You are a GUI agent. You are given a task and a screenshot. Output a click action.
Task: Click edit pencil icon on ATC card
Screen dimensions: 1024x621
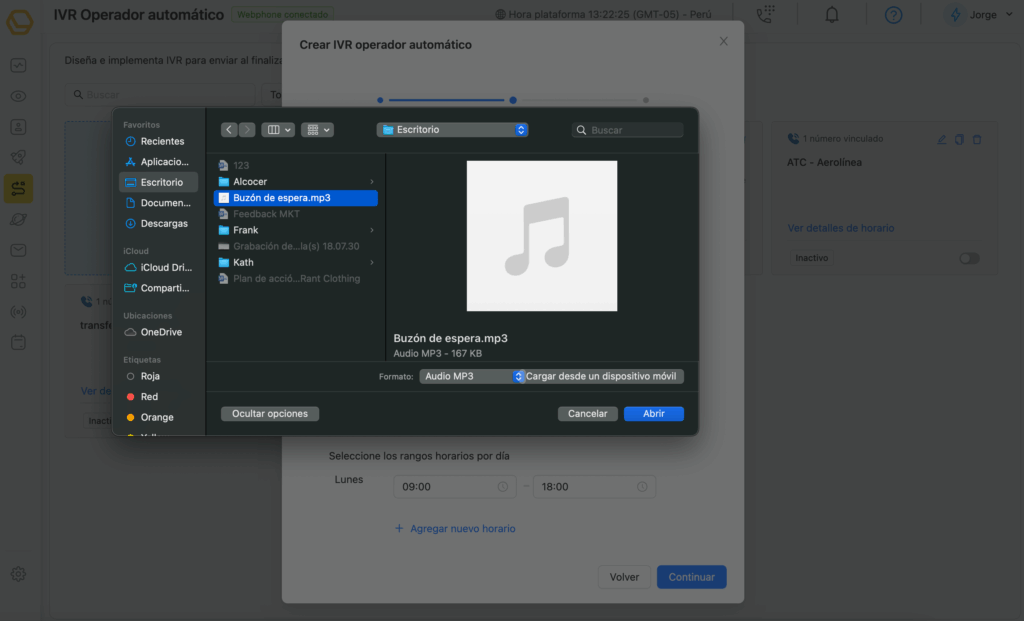[x=942, y=139]
